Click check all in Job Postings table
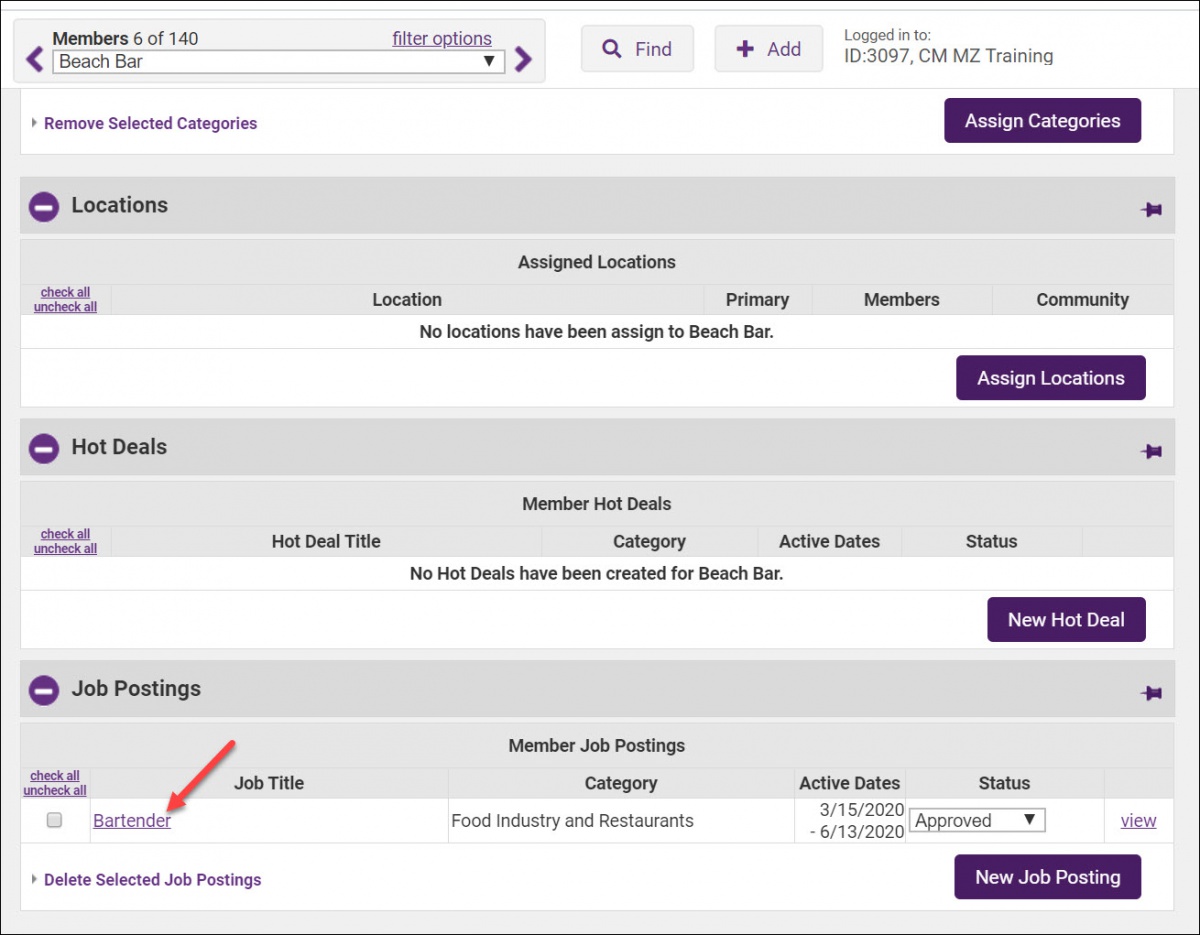The image size is (1200, 935). (55, 776)
